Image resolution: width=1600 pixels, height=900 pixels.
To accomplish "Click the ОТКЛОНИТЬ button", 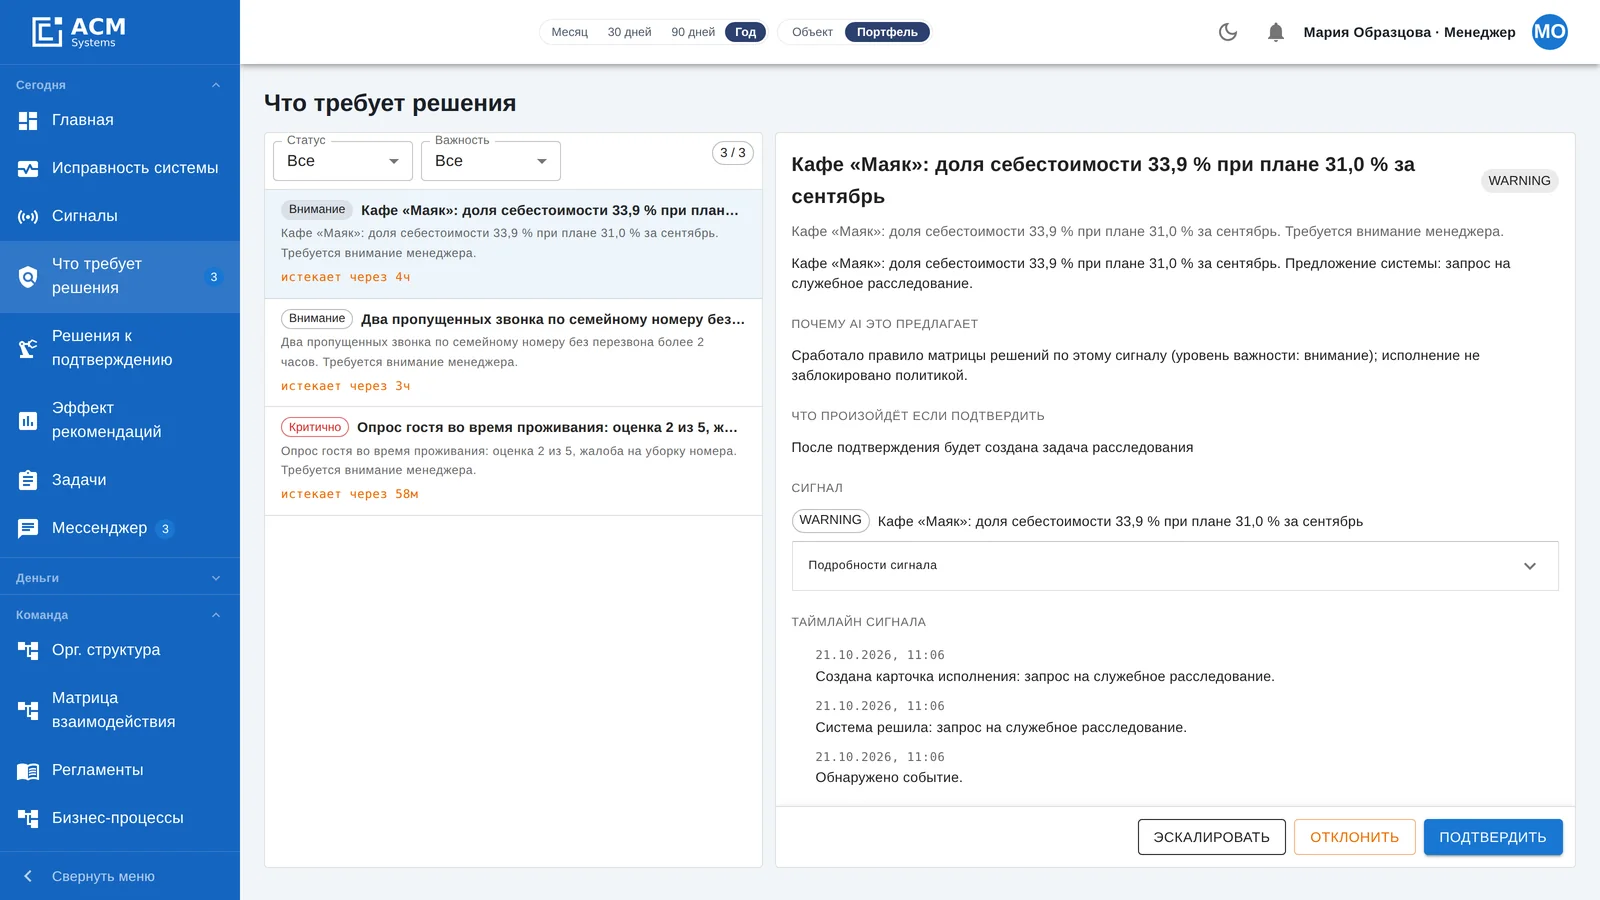I will coord(1354,837).
